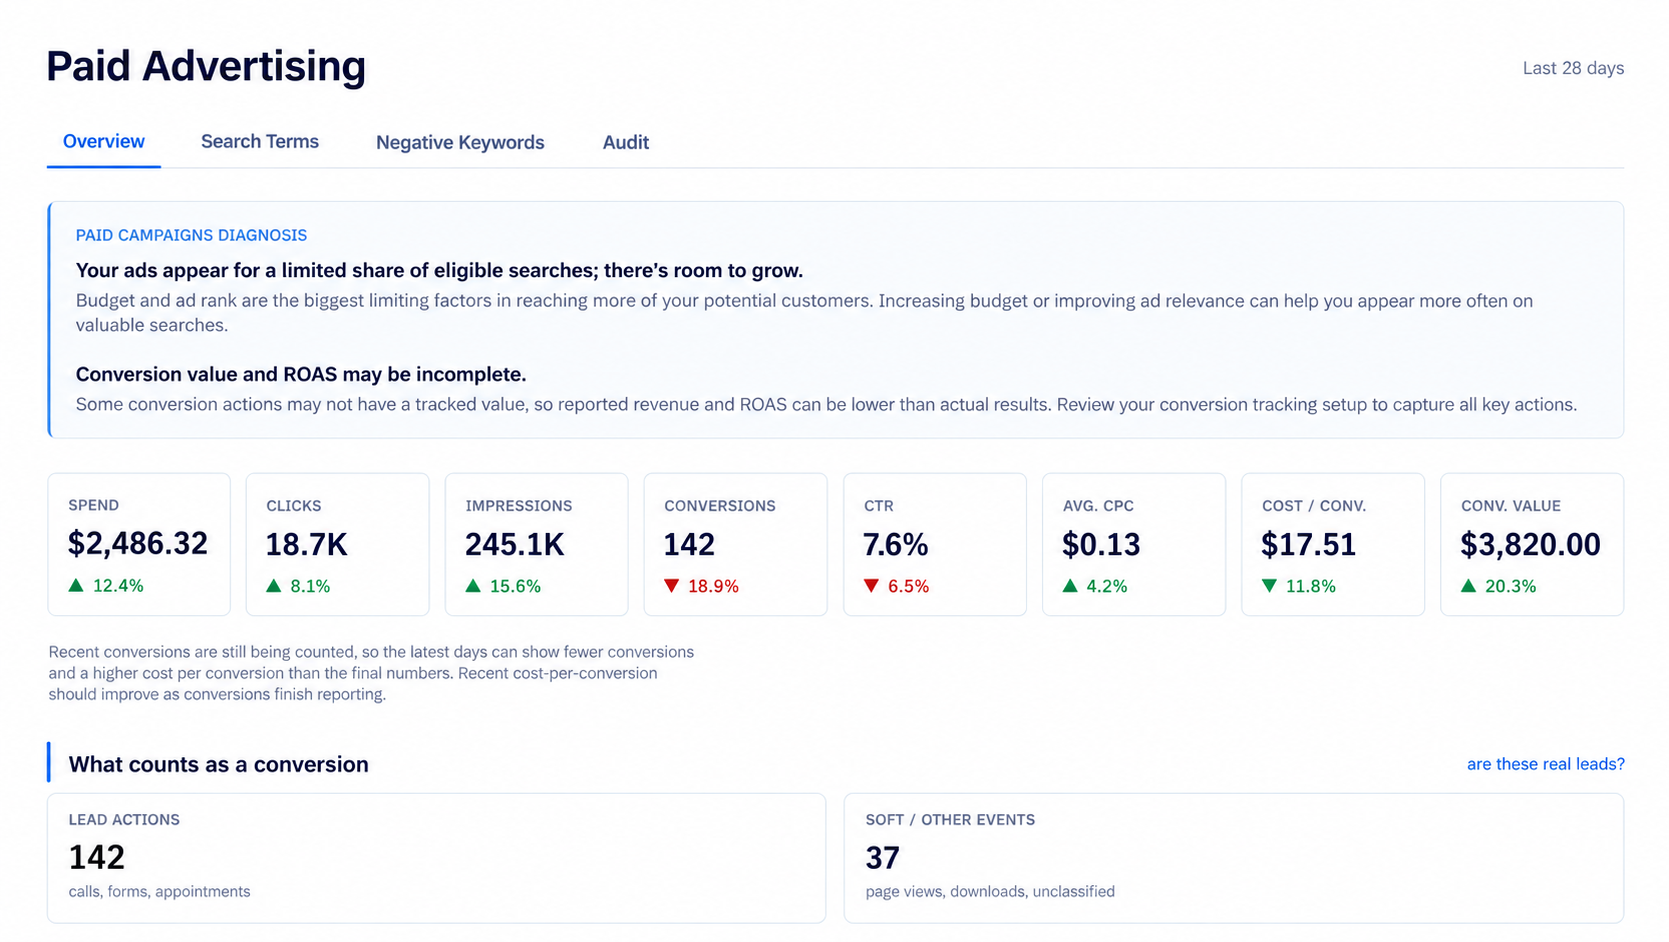Select the Conversions card value 142

(x=689, y=544)
